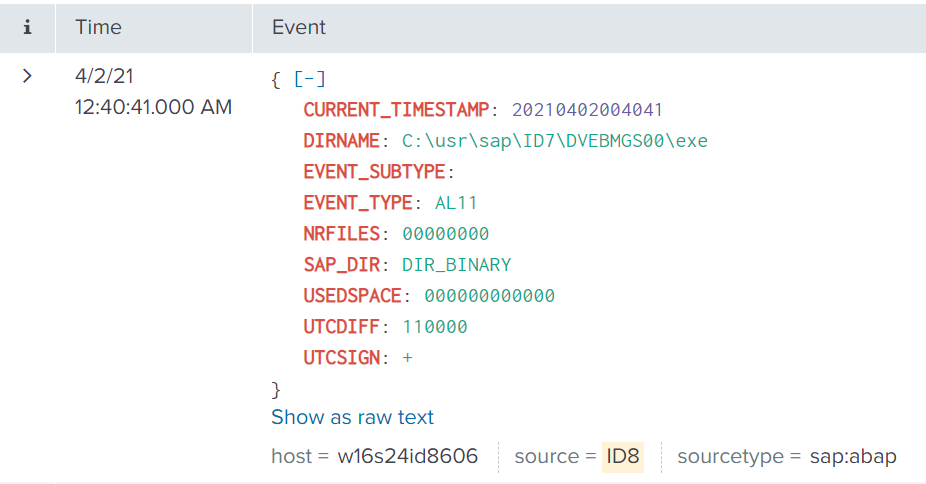Screen dimensions: 926x484
Task: Click the EVENT_TYPE value AL11
Action: pos(456,203)
